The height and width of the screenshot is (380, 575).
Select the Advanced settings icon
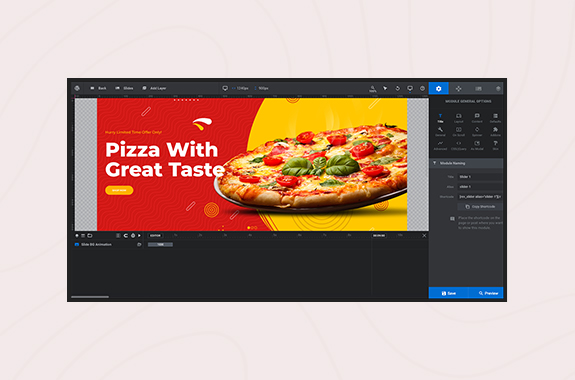440,146
